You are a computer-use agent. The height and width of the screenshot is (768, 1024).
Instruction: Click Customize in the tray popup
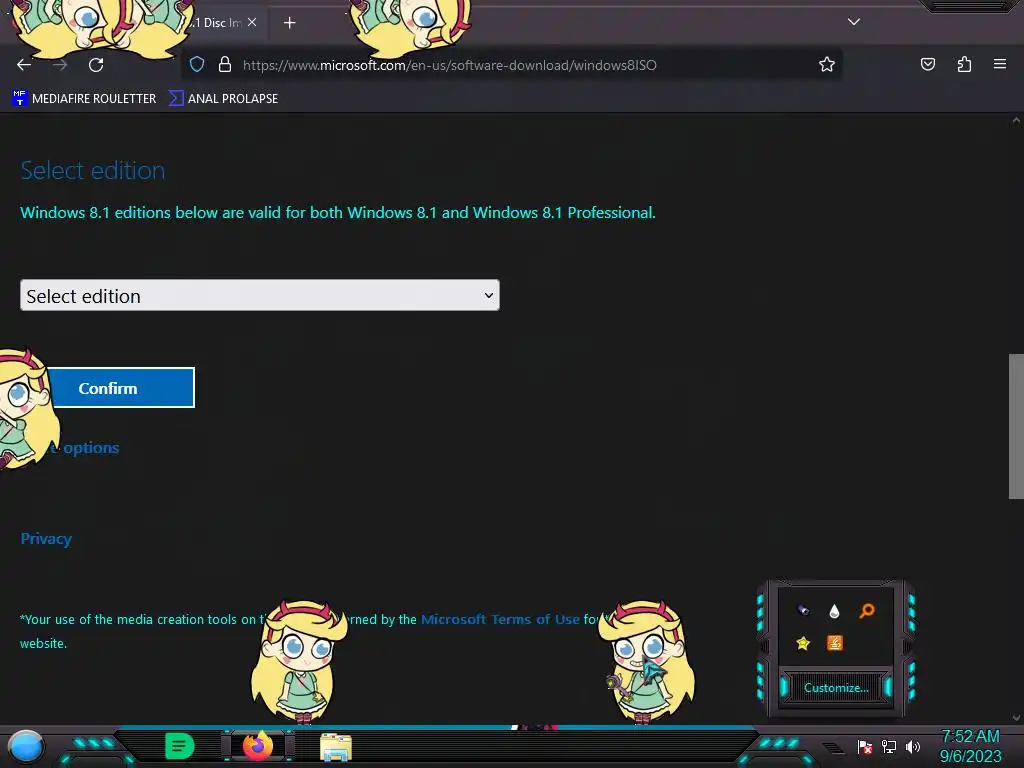pyautogui.click(x=836, y=688)
